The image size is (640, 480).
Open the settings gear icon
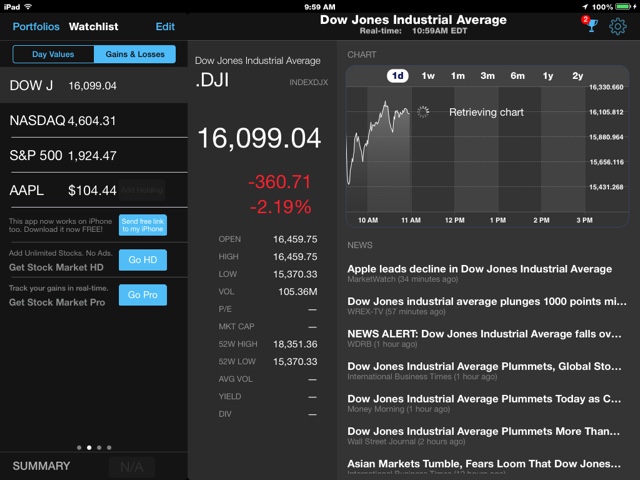(x=618, y=26)
